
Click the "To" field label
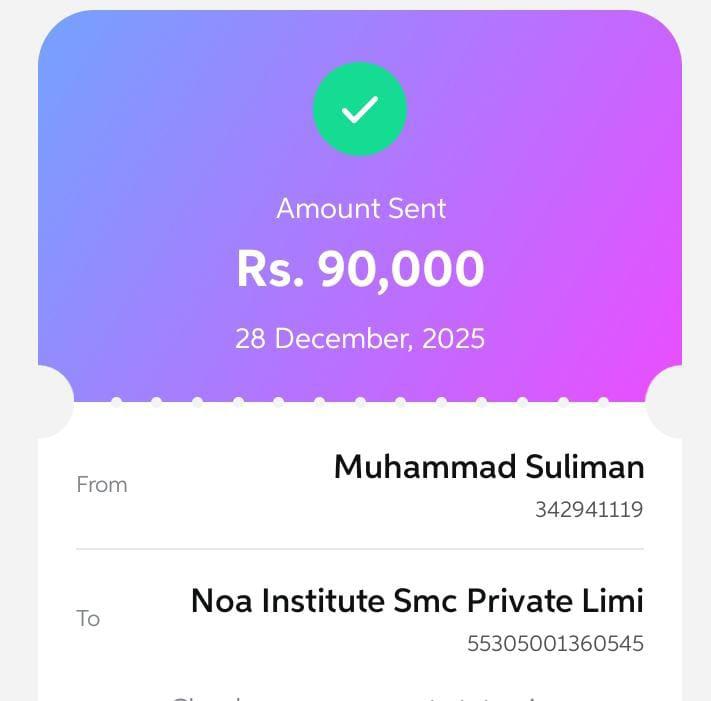coord(88,619)
